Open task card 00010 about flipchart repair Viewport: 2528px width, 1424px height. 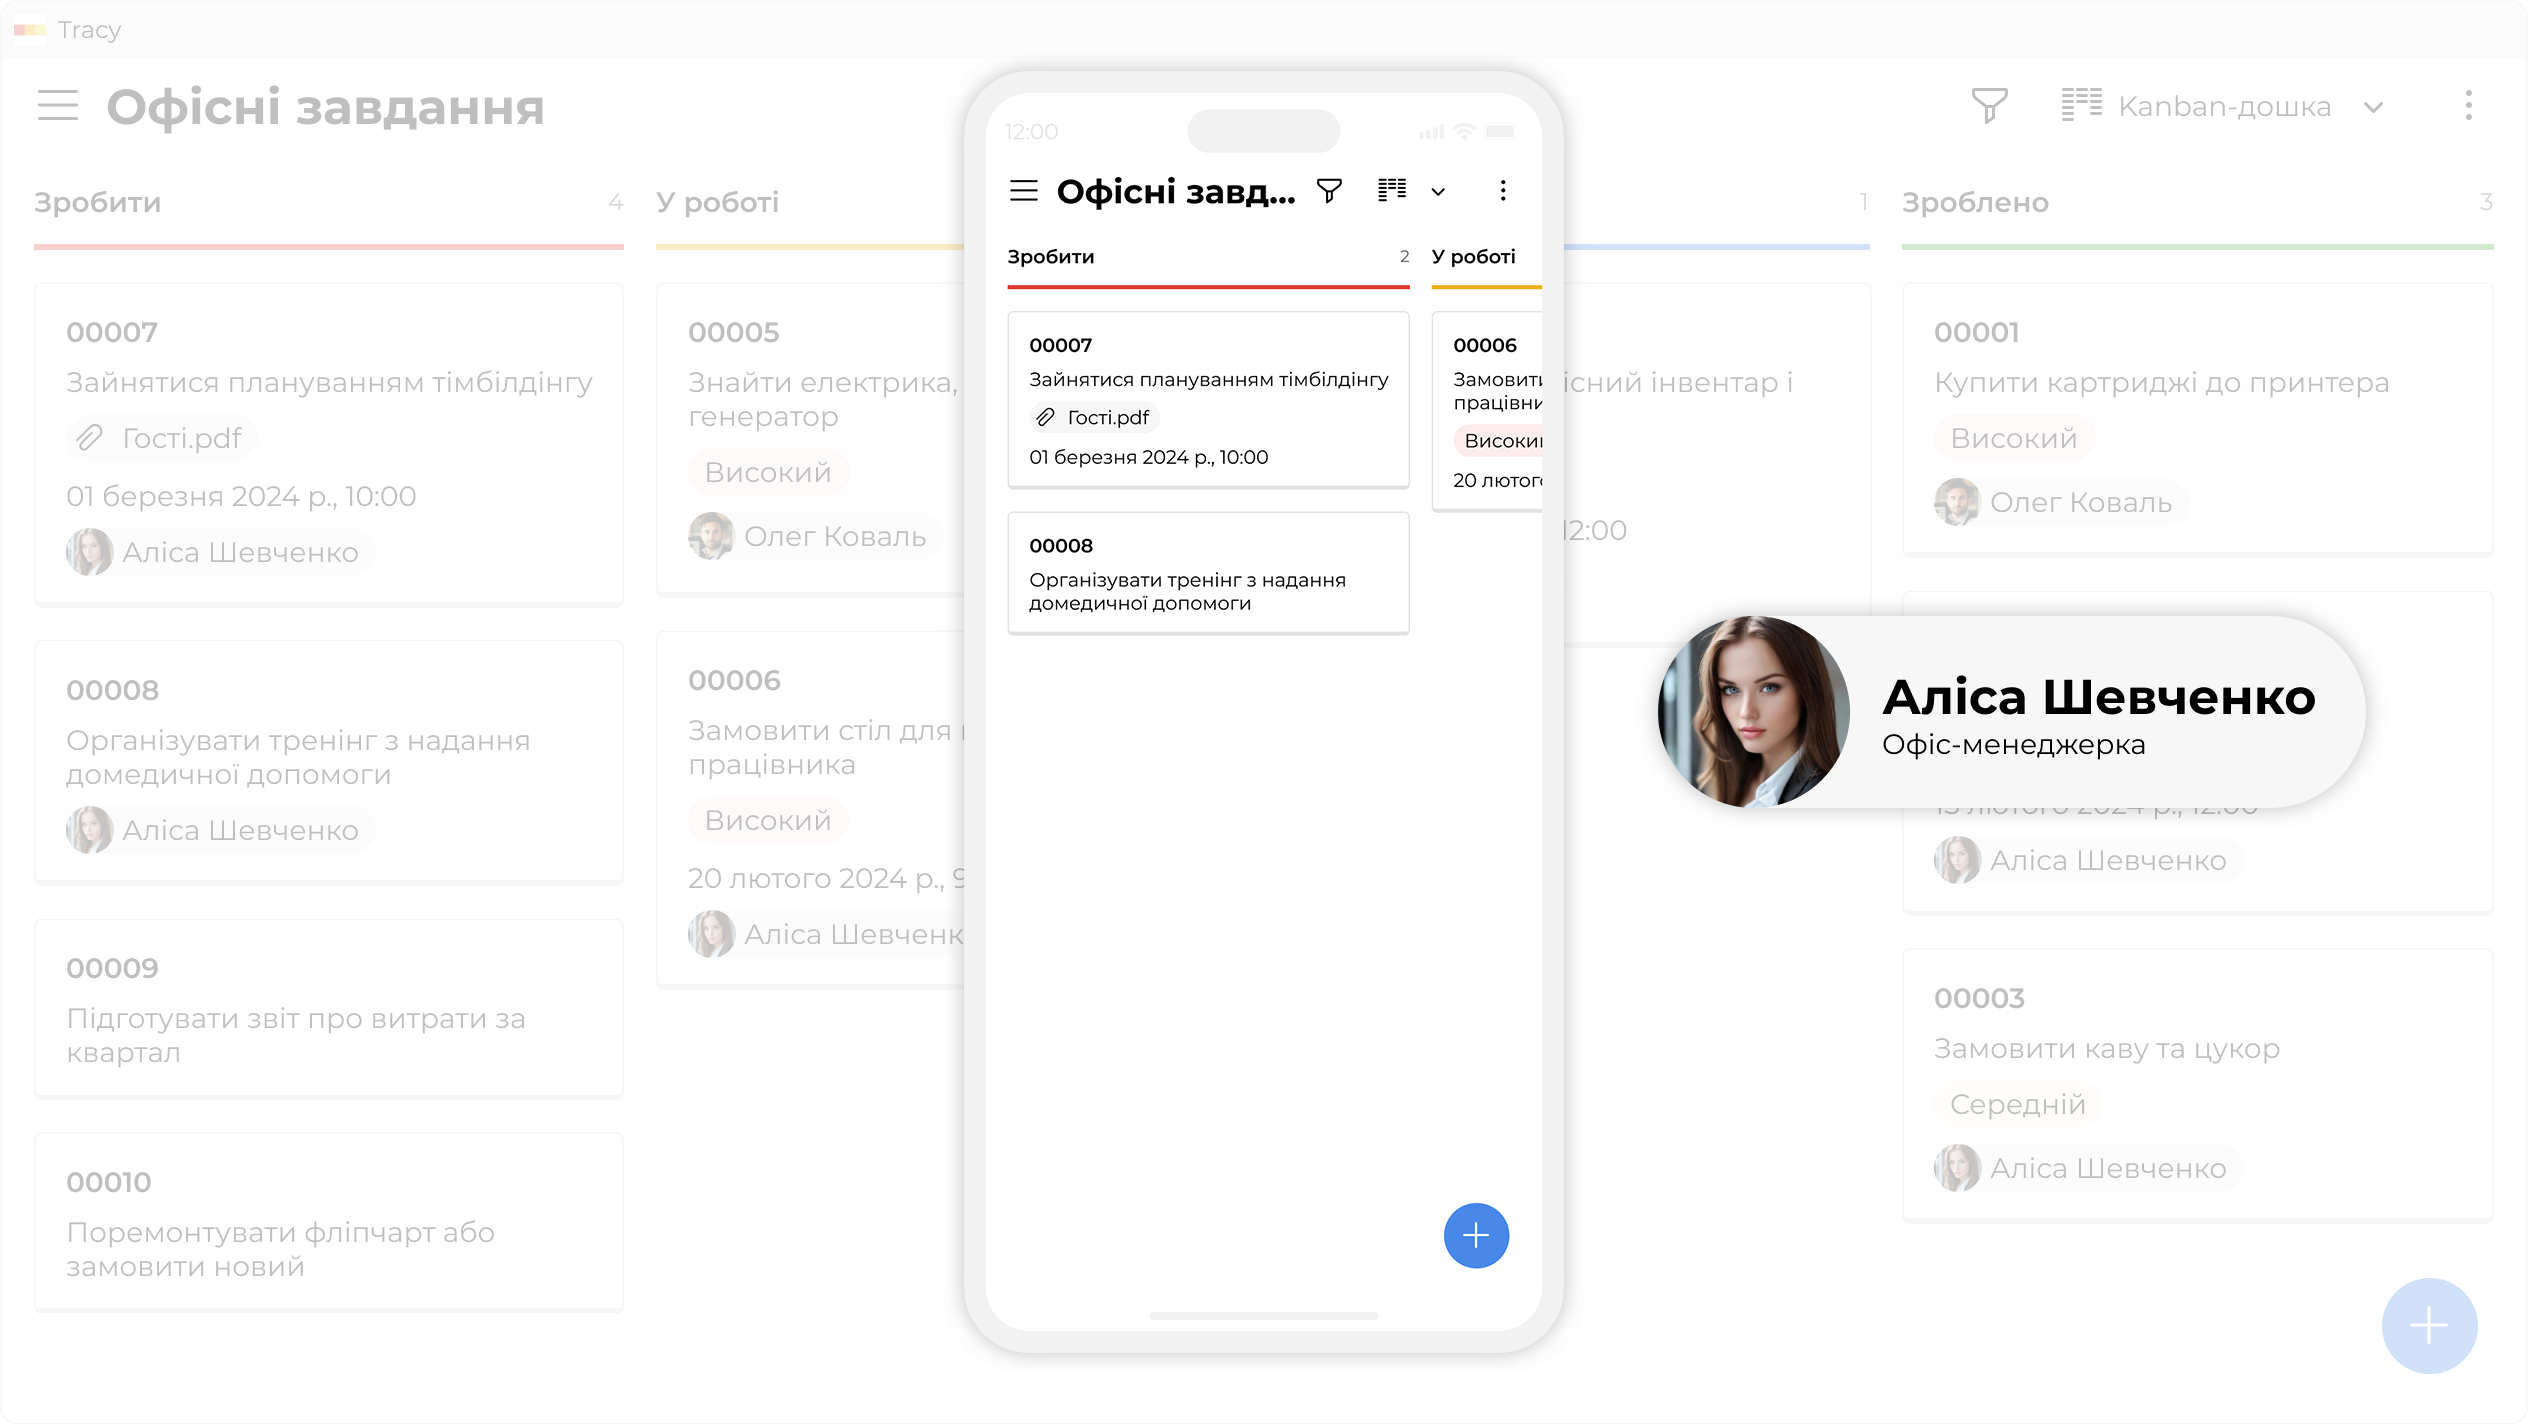tap(328, 1222)
